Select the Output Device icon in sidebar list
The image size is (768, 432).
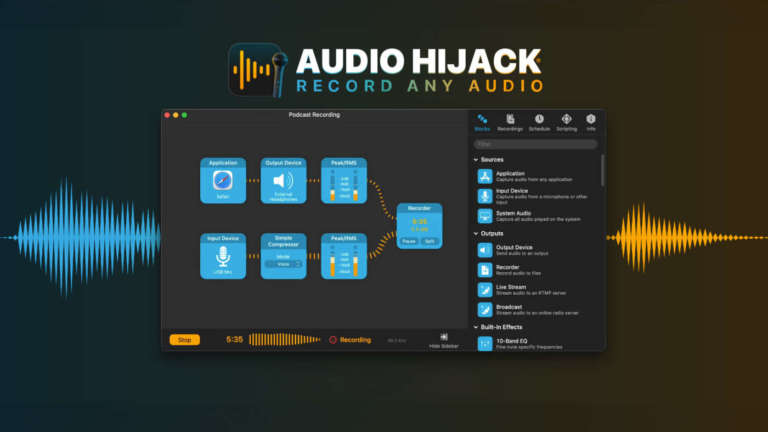click(x=485, y=250)
